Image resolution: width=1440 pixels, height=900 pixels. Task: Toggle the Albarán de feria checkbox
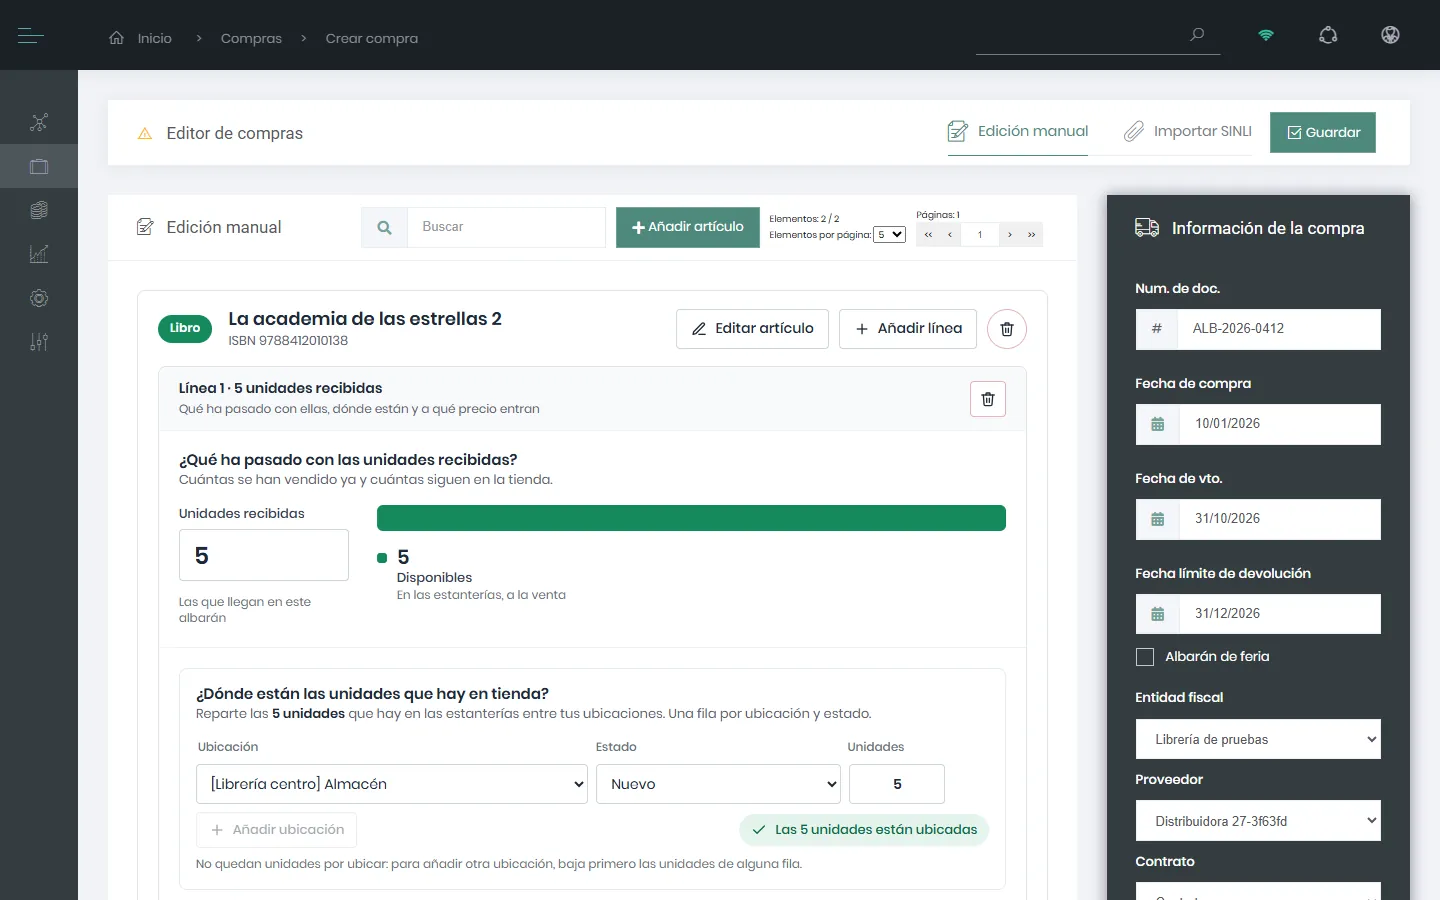[1145, 657]
